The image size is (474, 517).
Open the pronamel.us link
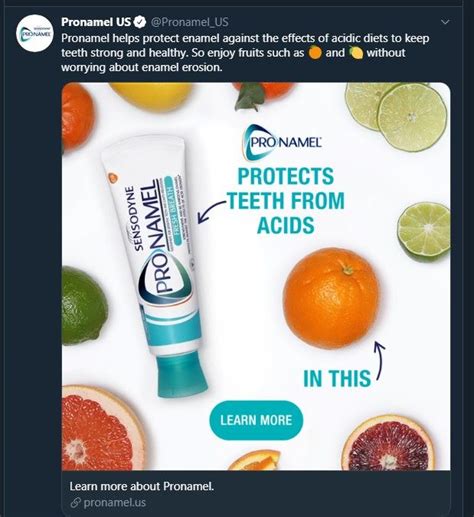pos(115,502)
